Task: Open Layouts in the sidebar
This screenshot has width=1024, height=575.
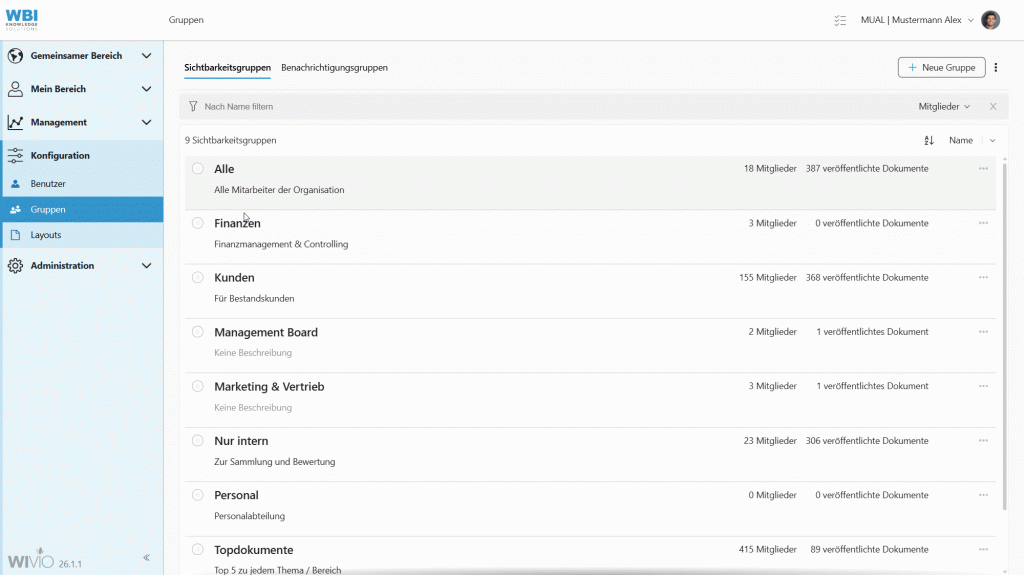Action: pyautogui.click(x=82, y=235)
